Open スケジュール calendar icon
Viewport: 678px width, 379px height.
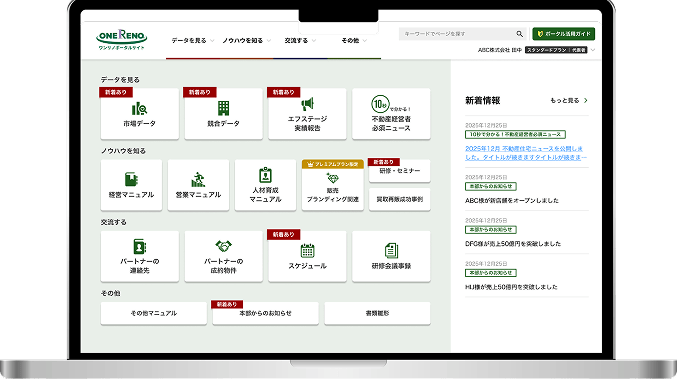[x=307, y=250]
